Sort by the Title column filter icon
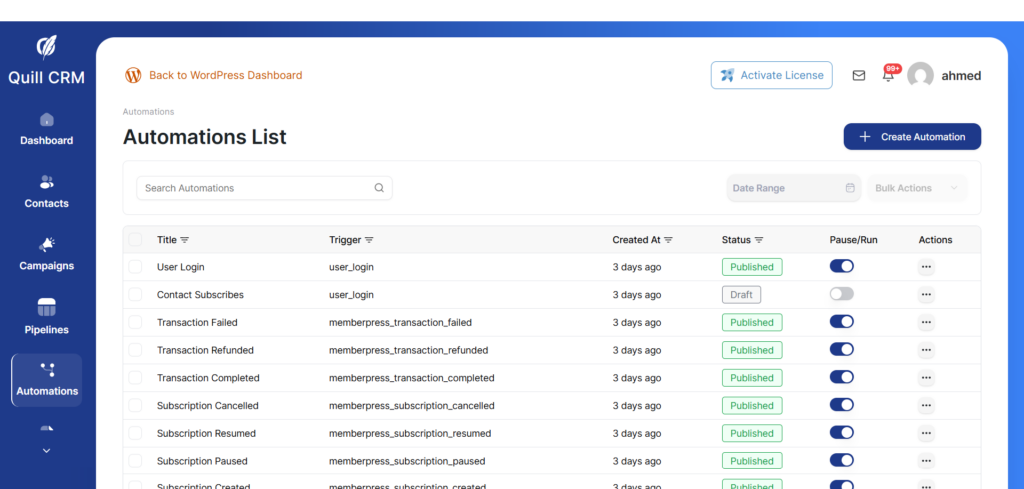Image resolution: width=1024 pixels, height=489 pixels. [185, 240]
